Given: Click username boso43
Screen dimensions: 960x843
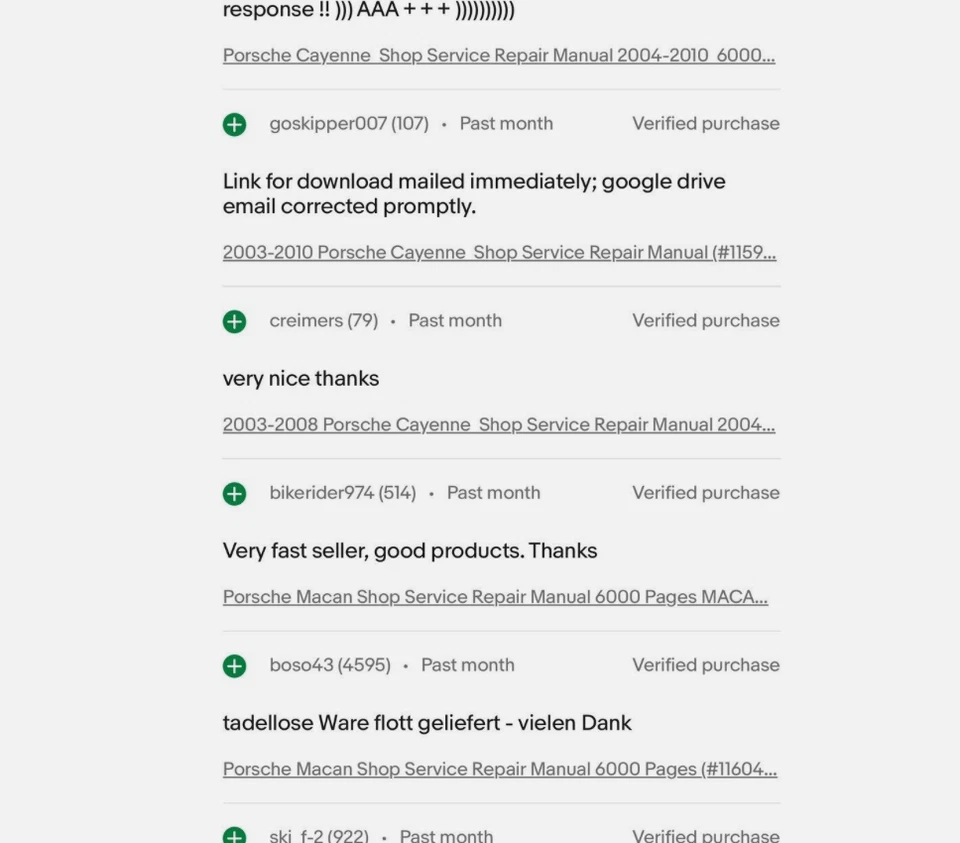Looking at the screenshot, I should (301, 665).
